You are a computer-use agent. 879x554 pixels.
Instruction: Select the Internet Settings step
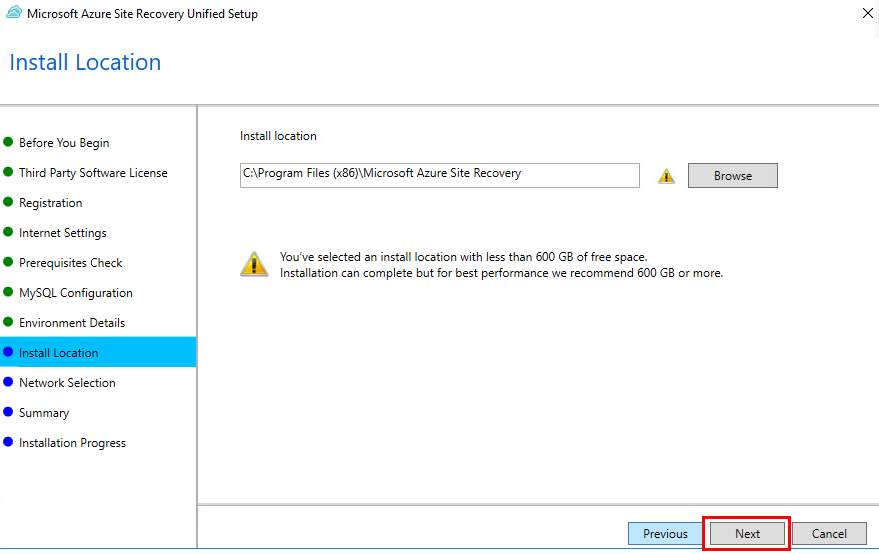[63, 233]
